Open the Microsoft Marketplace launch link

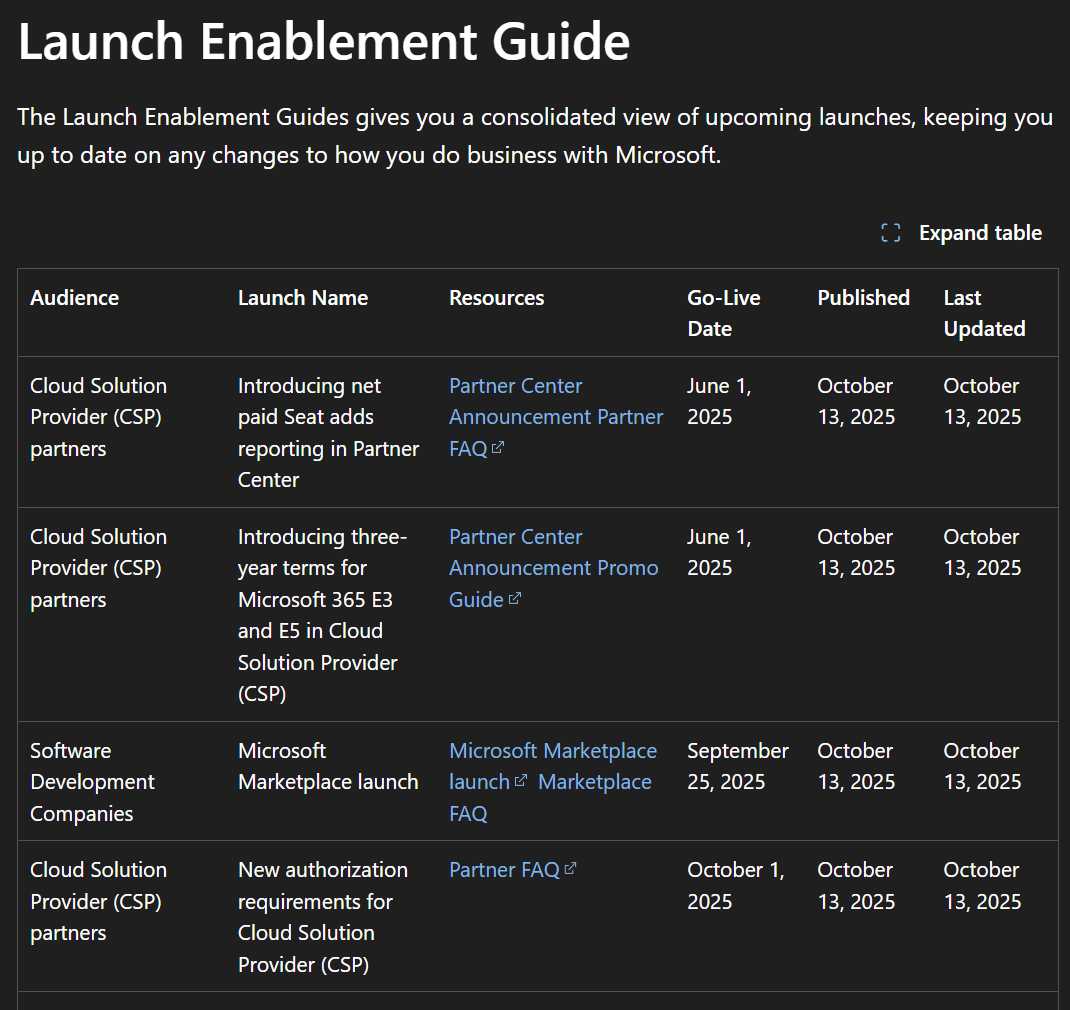tap(553, 766)
